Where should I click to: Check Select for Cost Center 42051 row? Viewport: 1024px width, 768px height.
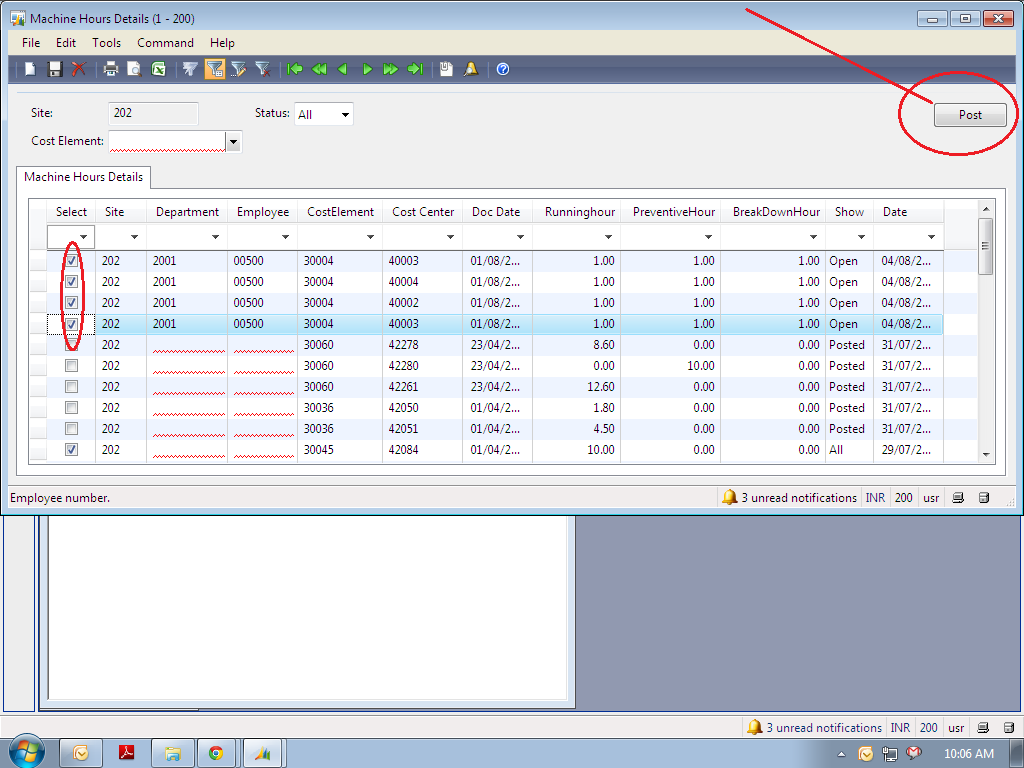(x=72, y=428)
